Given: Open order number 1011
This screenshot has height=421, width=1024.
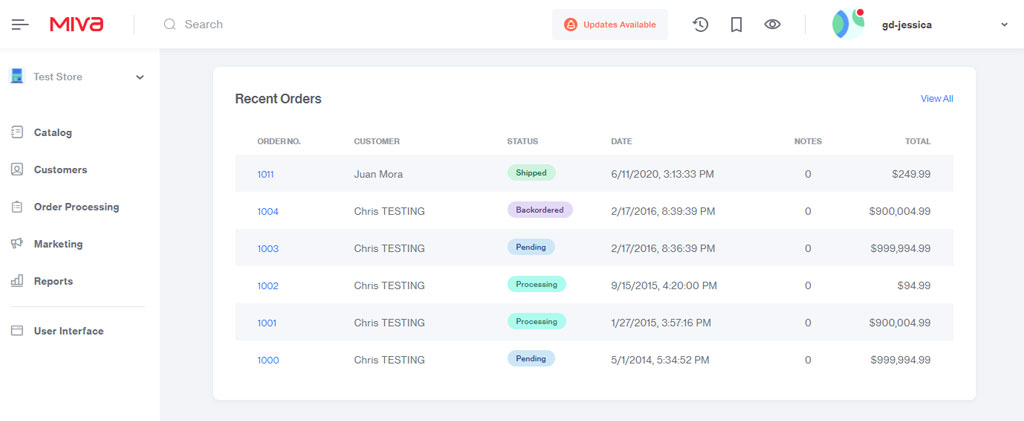Looking at the screenshot, I should pyautogui.click(x=265, y=174).
